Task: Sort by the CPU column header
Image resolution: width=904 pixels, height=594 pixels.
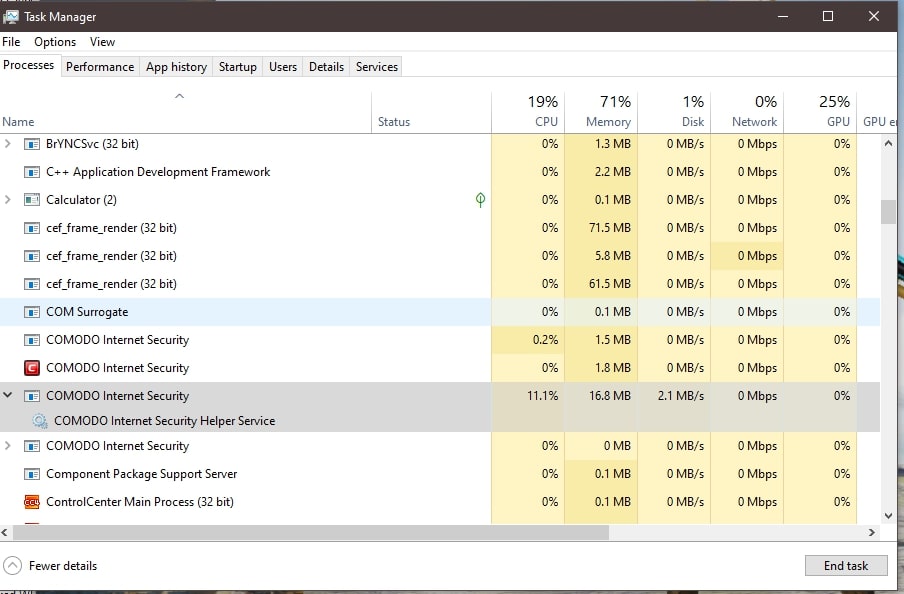Action: [x=528, y=112]
